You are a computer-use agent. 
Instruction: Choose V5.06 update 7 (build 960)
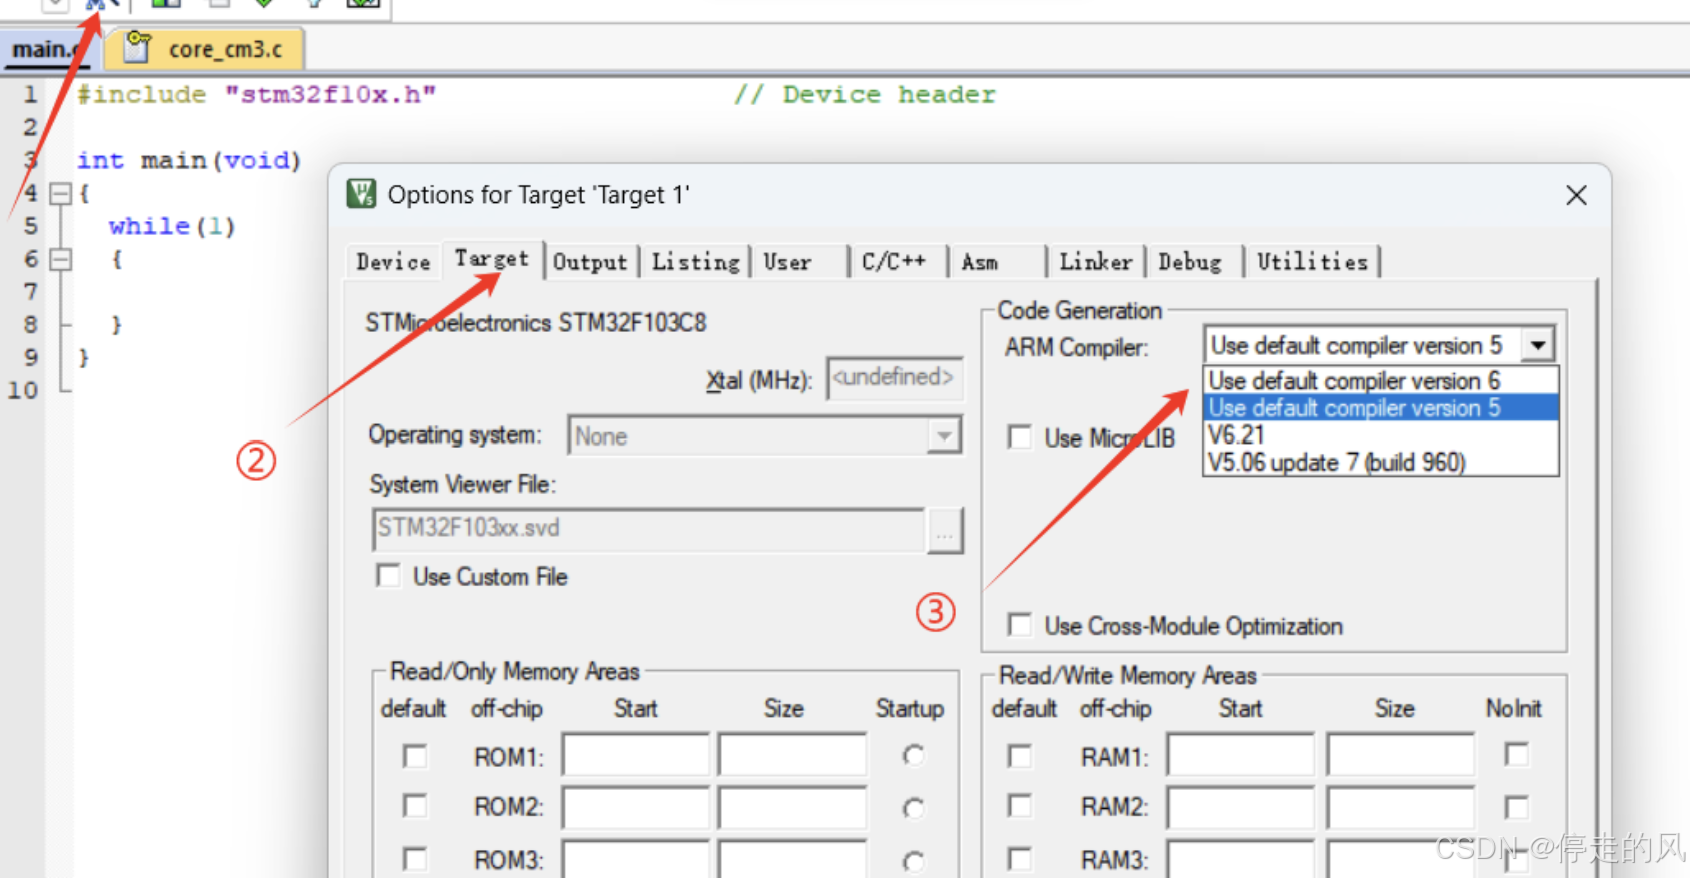click(1380, 462)
